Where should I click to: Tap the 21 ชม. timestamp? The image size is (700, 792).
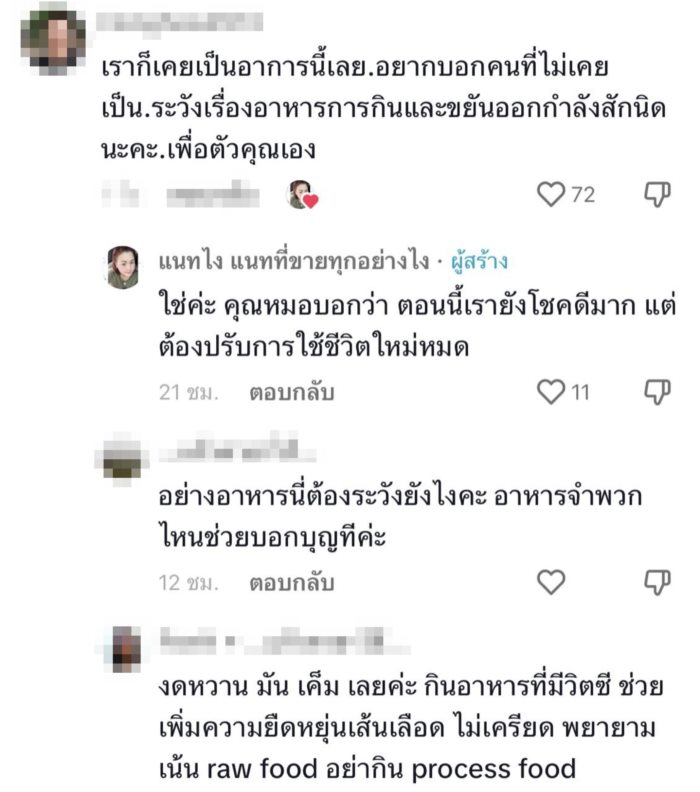[x=187, y=393]
